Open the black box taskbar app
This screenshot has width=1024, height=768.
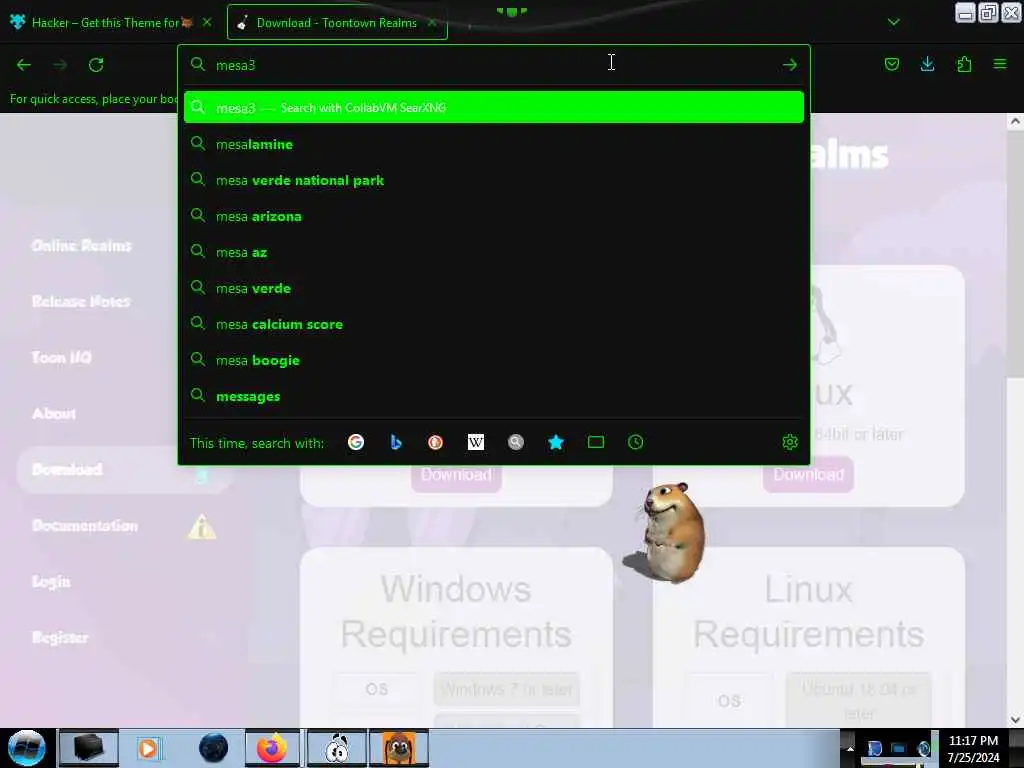pos(89,748)
